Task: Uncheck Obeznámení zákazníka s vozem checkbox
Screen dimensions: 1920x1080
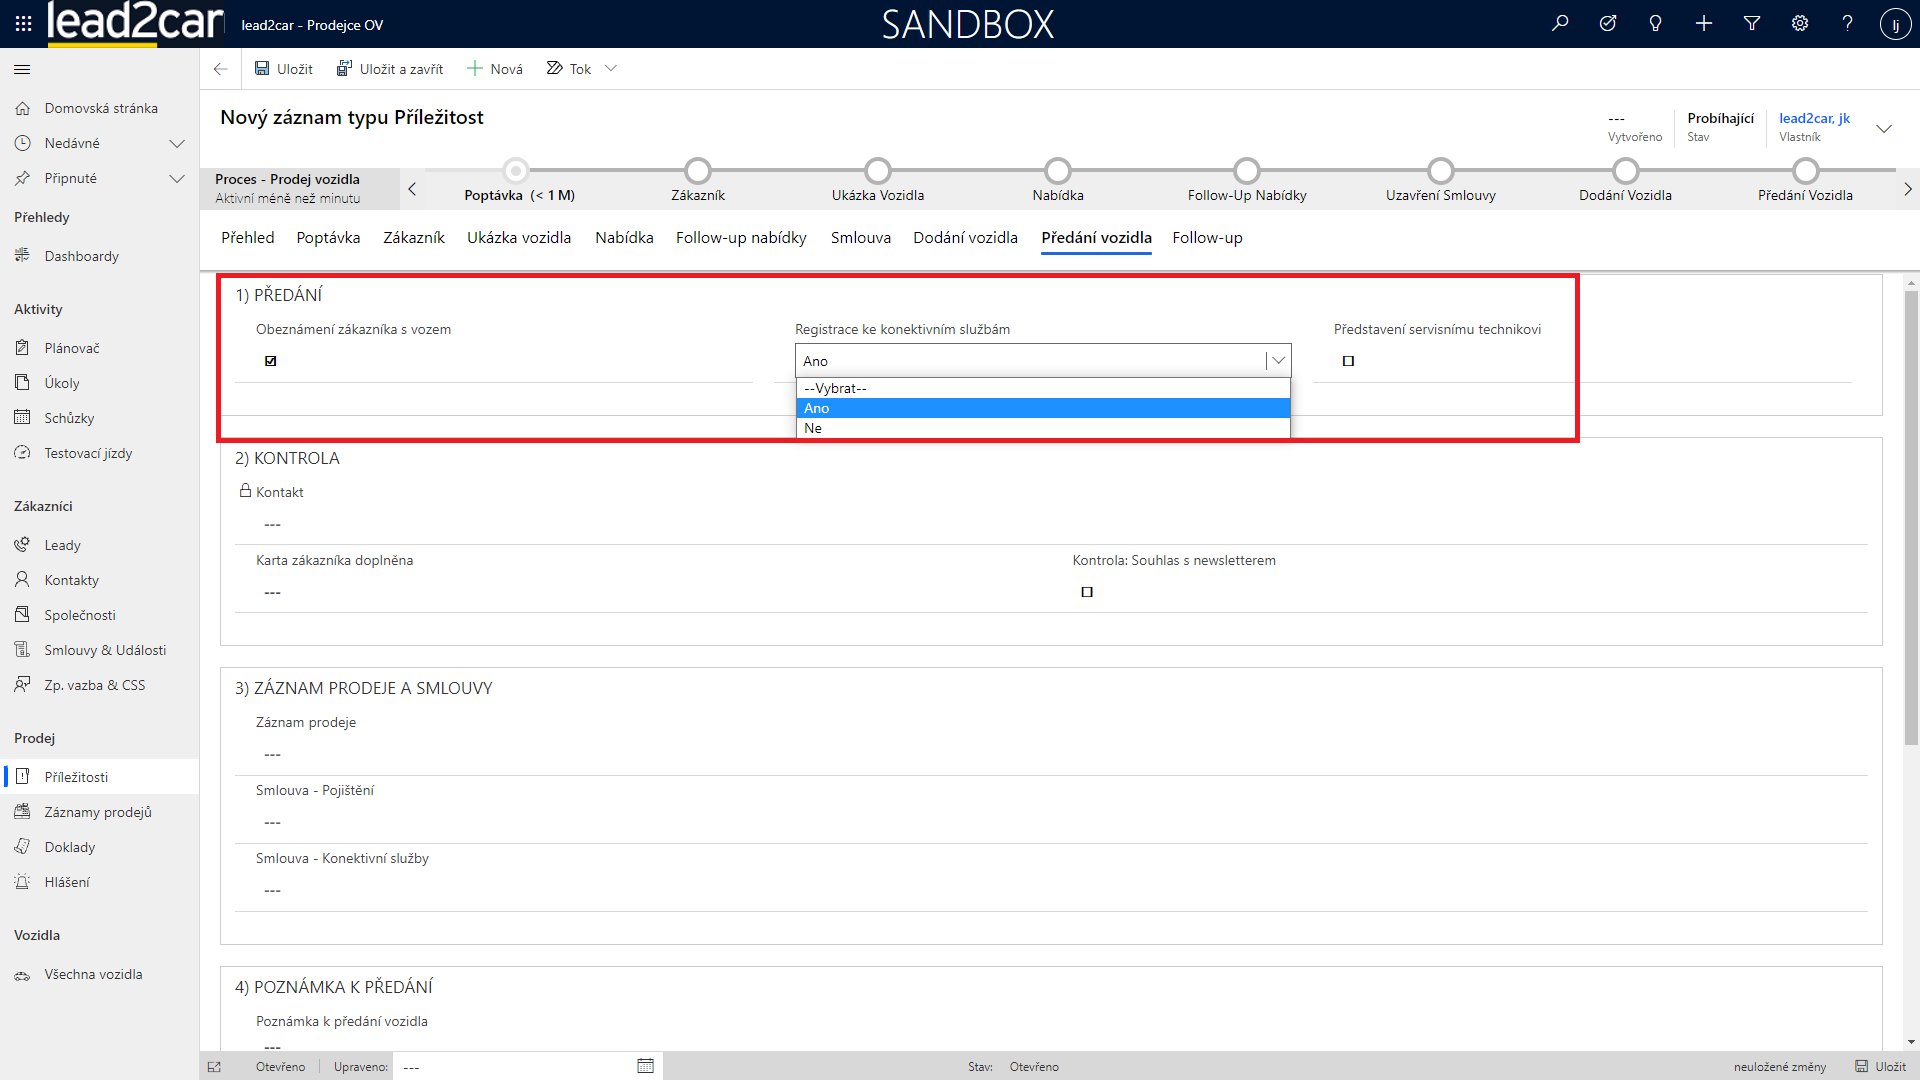Action: [x=271, y=361]
